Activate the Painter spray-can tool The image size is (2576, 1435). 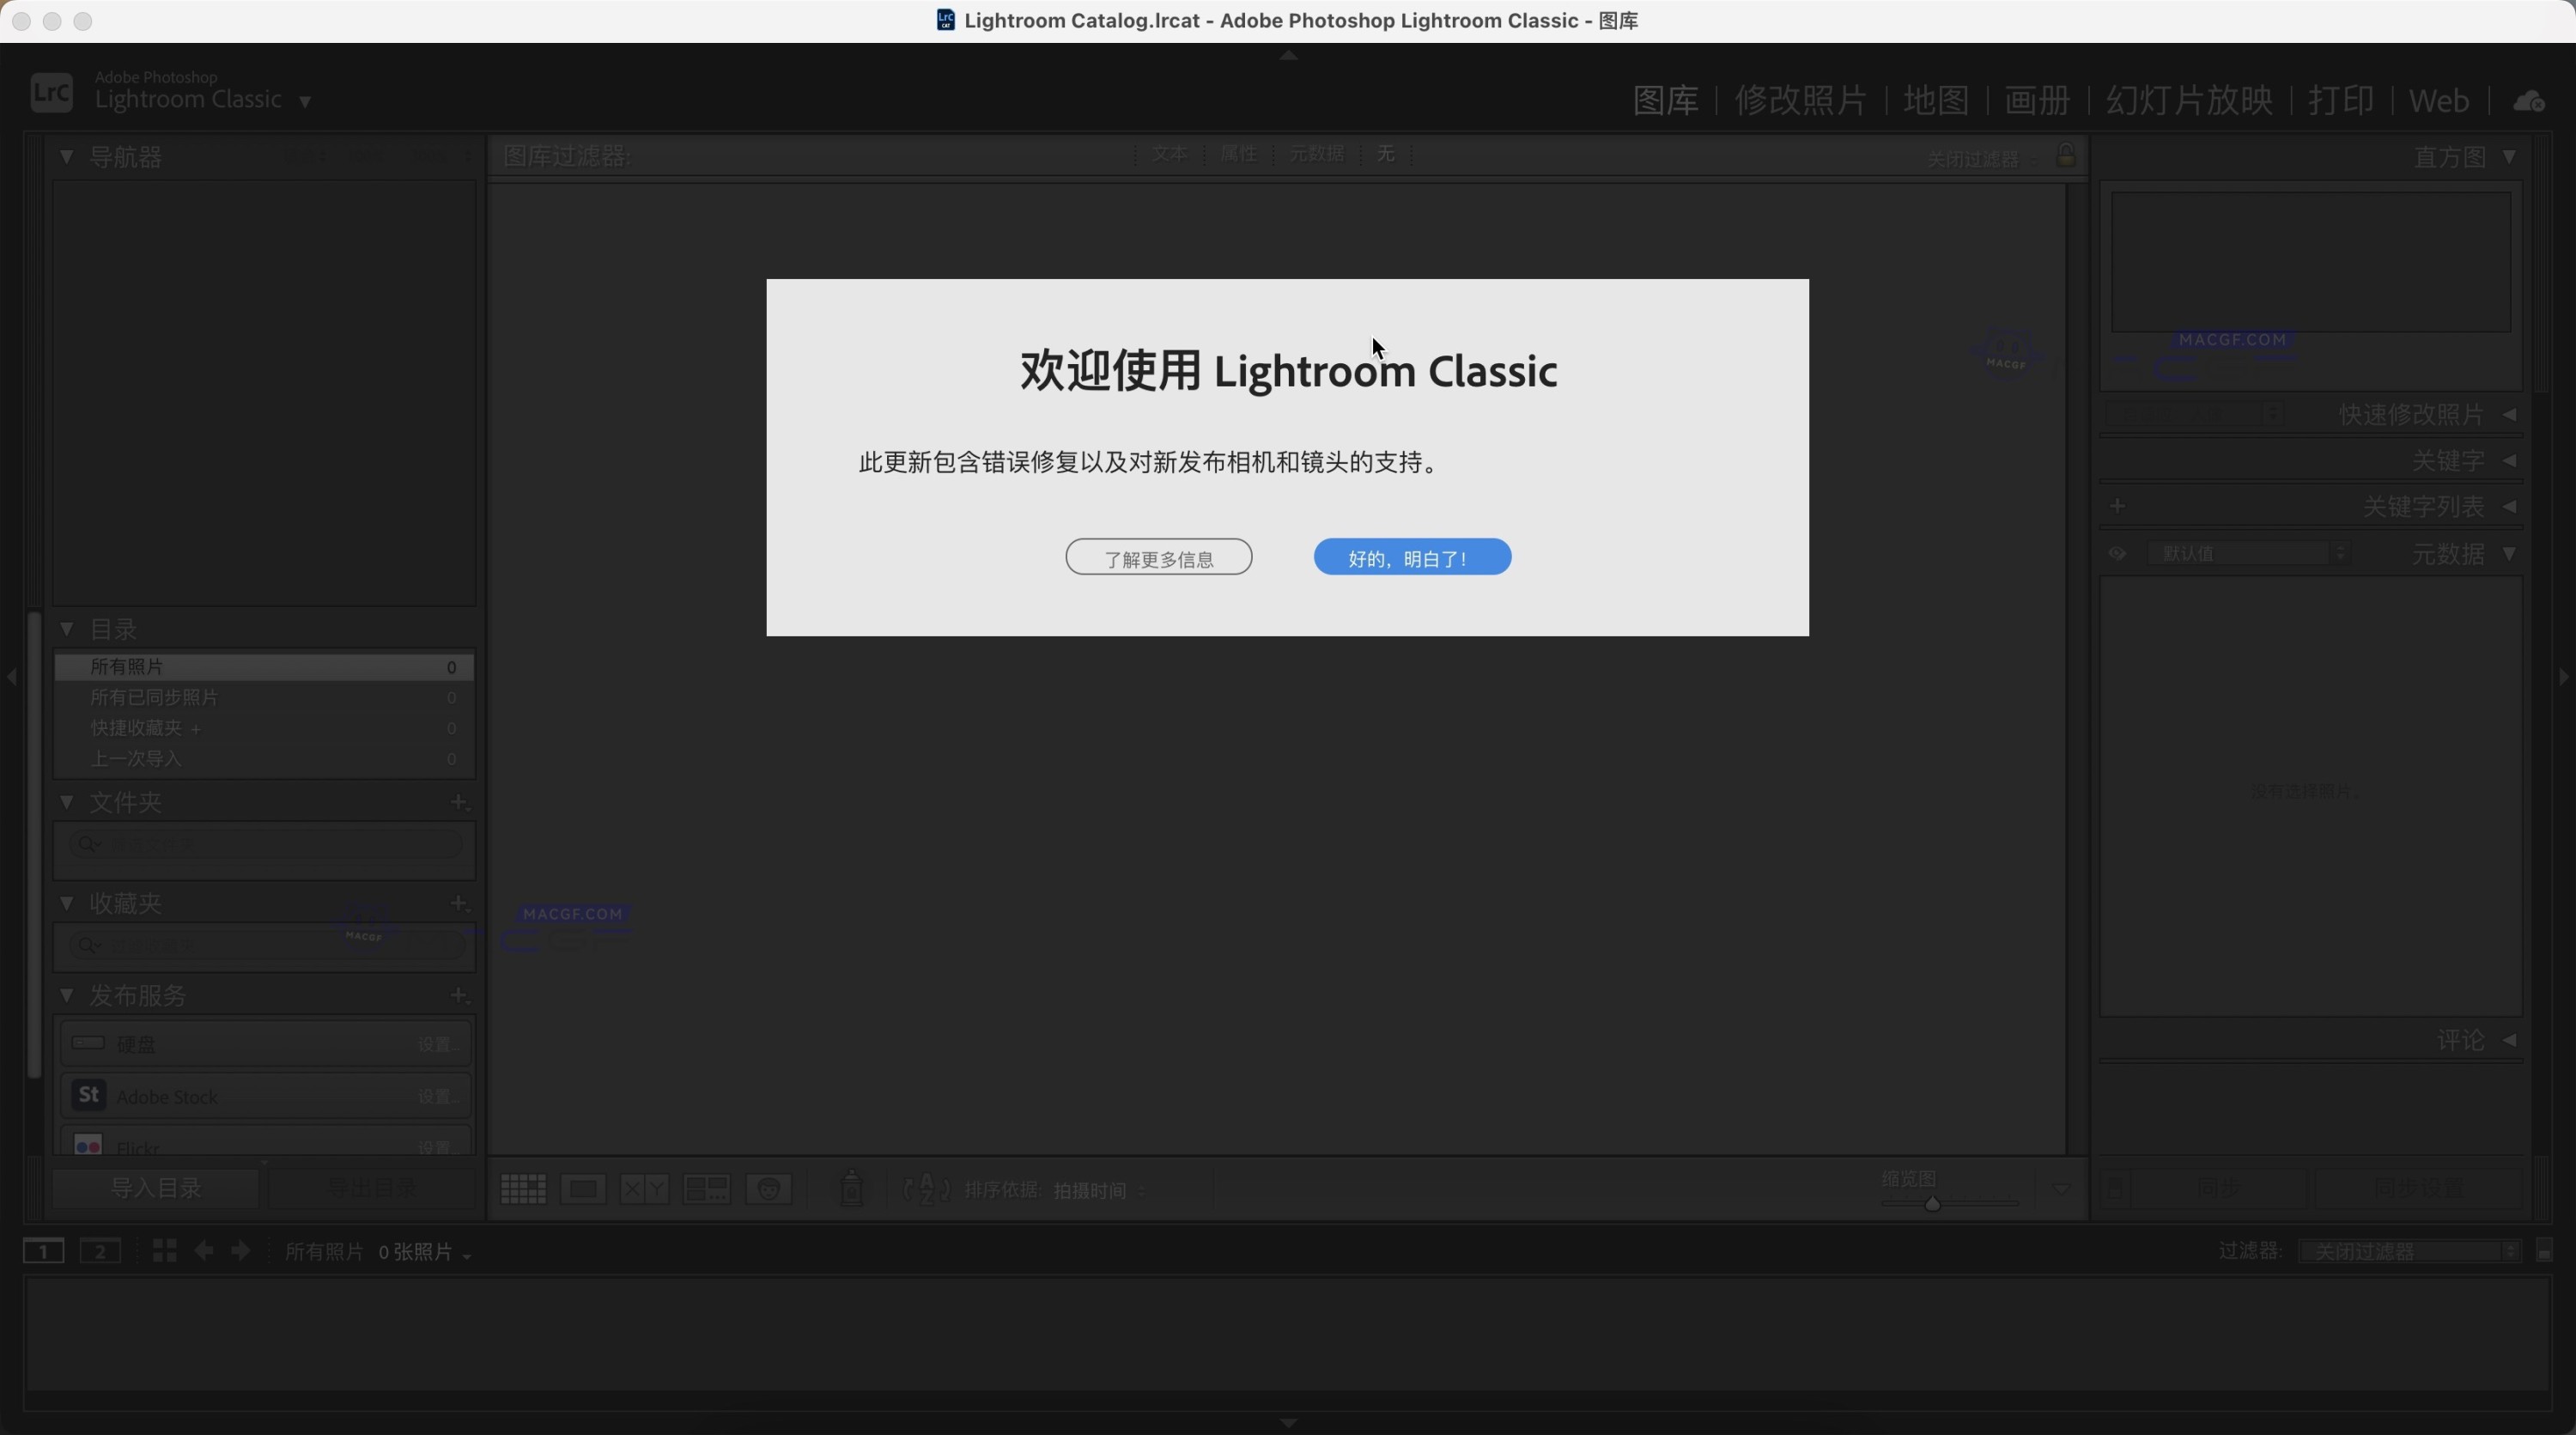[850, 1189]
